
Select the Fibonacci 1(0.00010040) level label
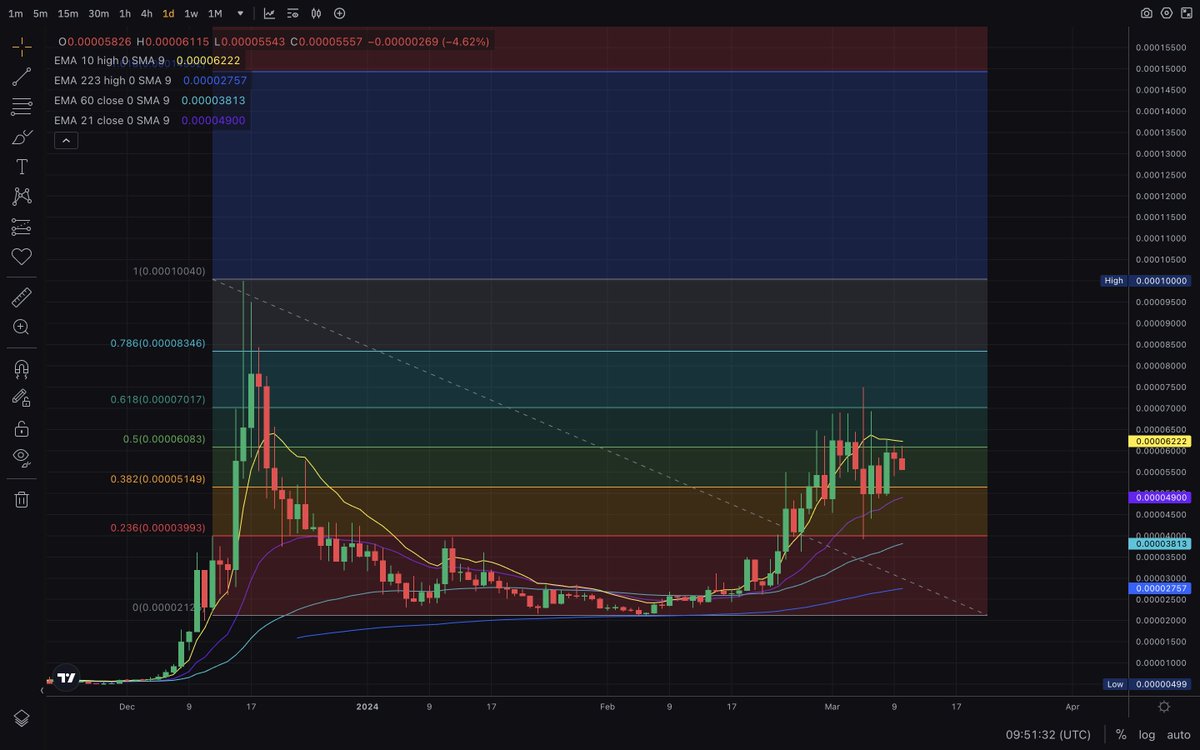[x=169, y=271]
